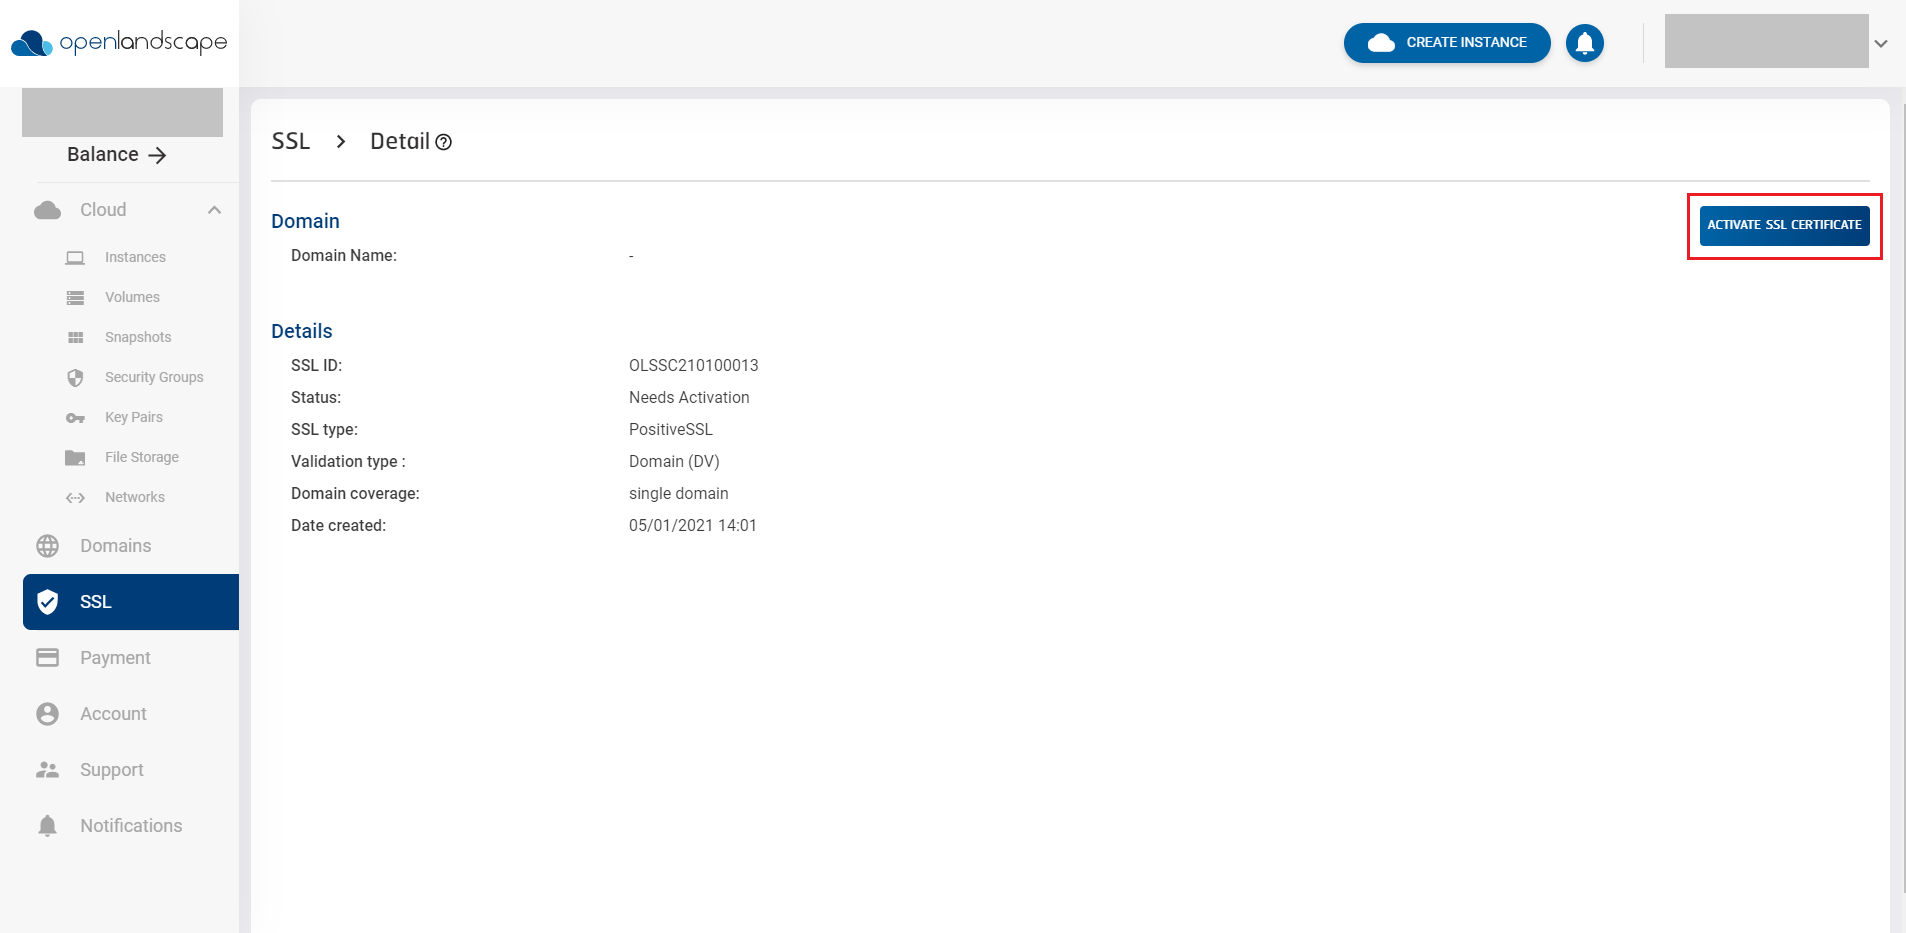This screenshot has height=933, width=1906.
Task: Open Key Pairs from the sidebar
Action: coord(76,417)
